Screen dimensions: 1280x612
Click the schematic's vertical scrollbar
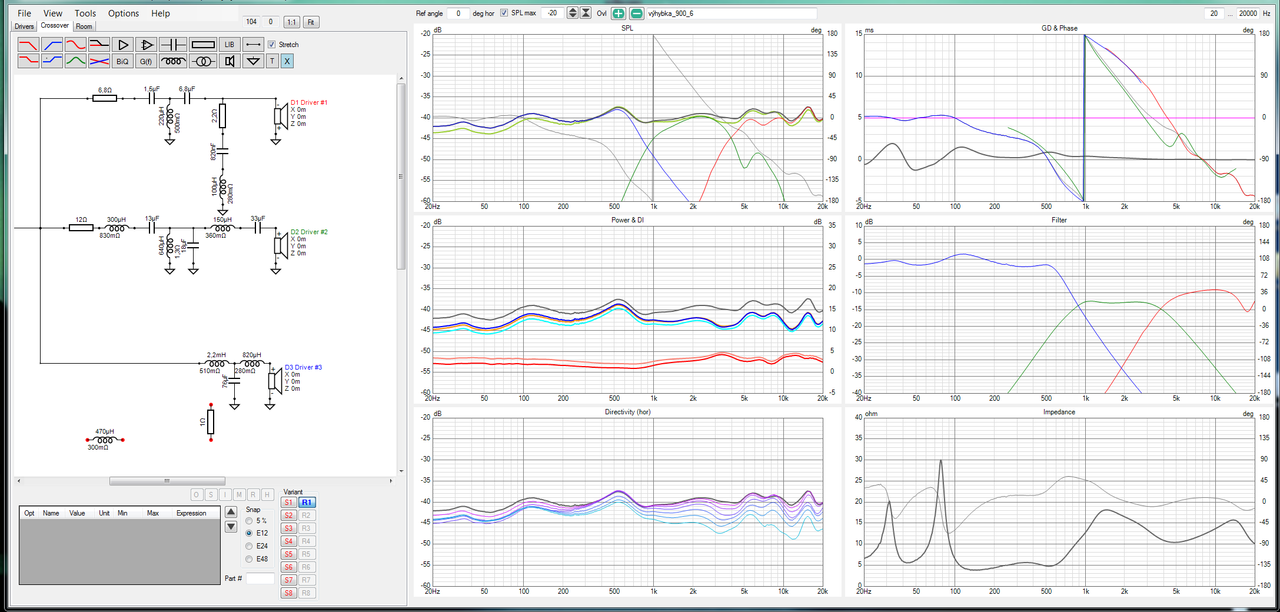400,176
